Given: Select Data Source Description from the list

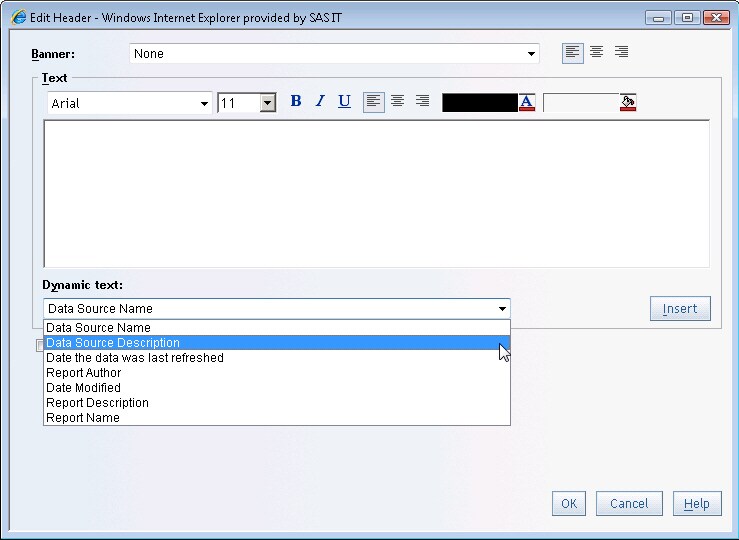Looking at the screenshot, I should pyautogui.click(x=113, y=343).
